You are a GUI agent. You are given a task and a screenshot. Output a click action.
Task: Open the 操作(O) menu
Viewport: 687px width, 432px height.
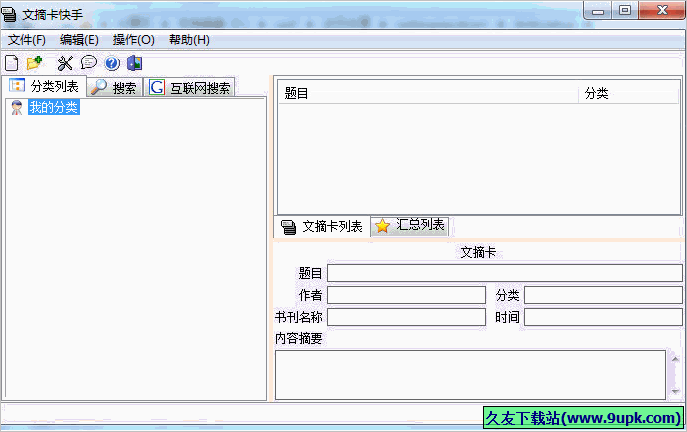pos(134,40)
